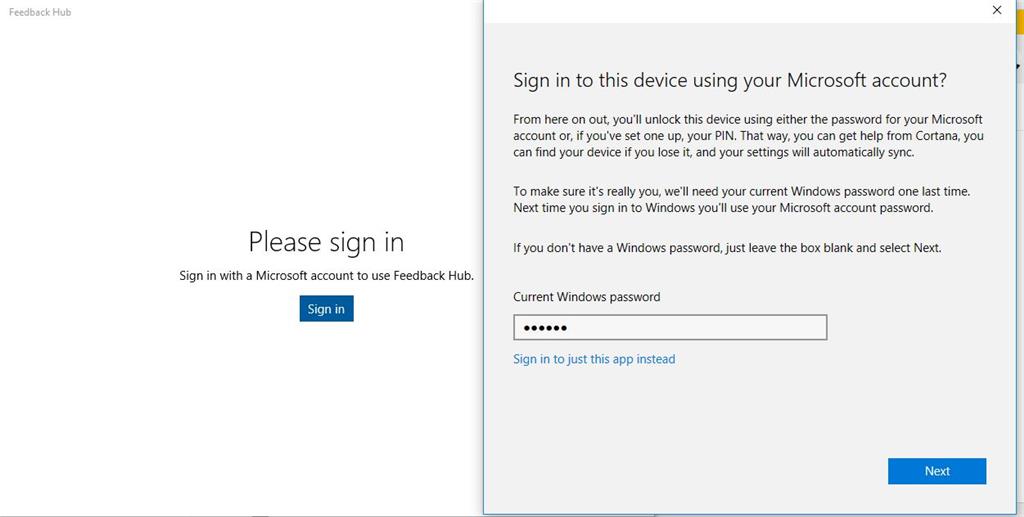Click the 'Current Windows password' label
The image size is (1024, 517).
point(586,297)
